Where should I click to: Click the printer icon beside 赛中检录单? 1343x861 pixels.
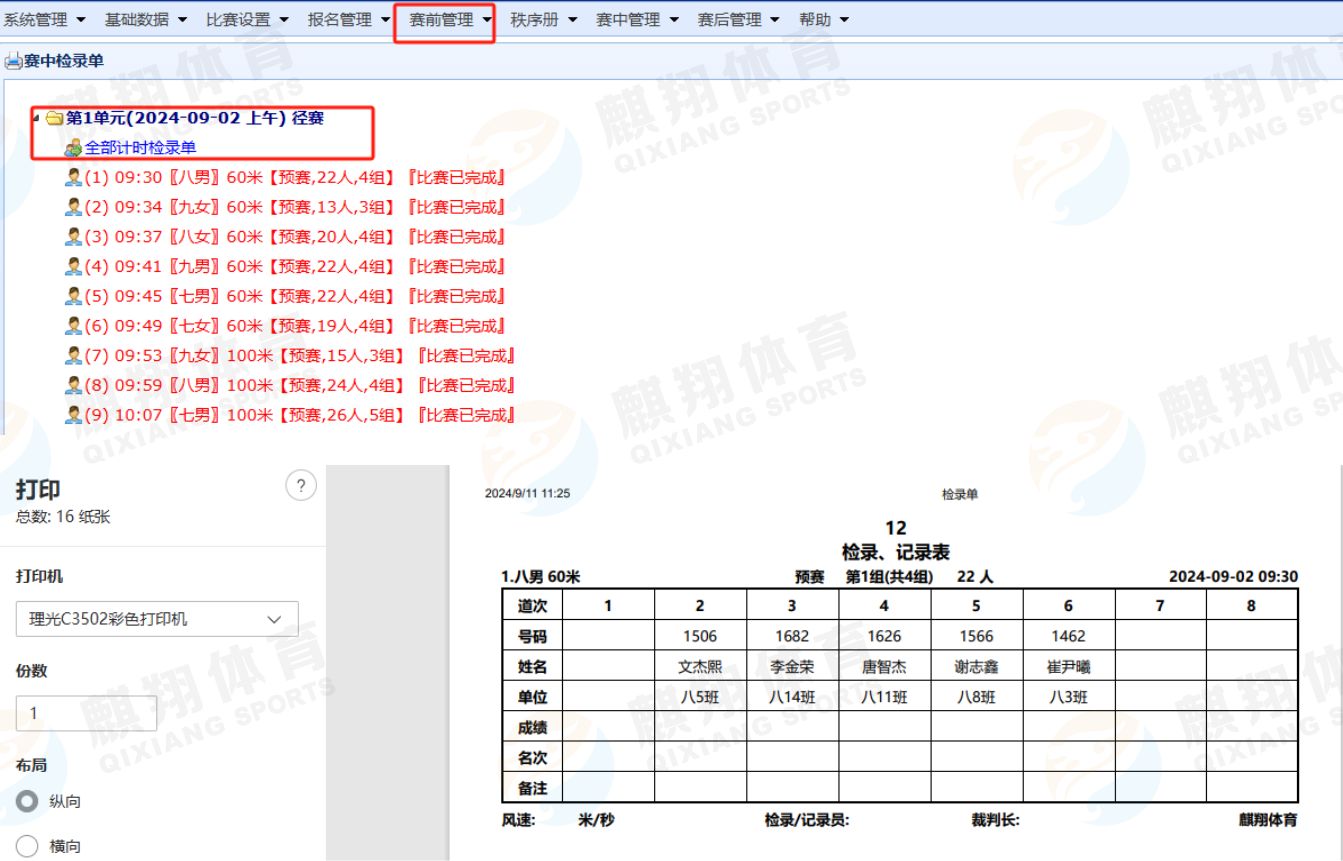pyautogui.click(x=13, y=61)
